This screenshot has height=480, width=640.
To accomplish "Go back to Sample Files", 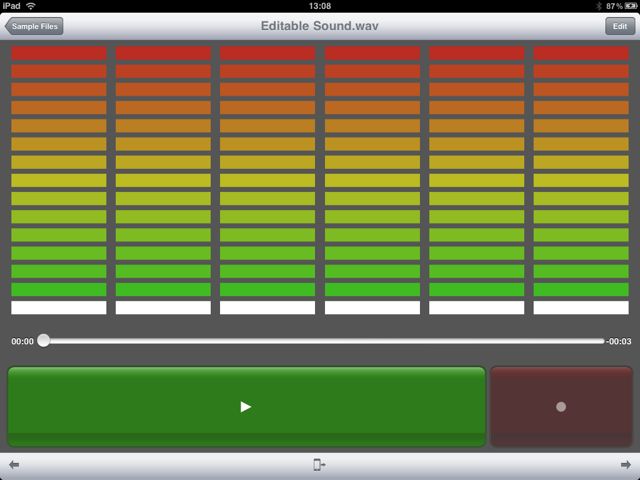I will point(34,26).
